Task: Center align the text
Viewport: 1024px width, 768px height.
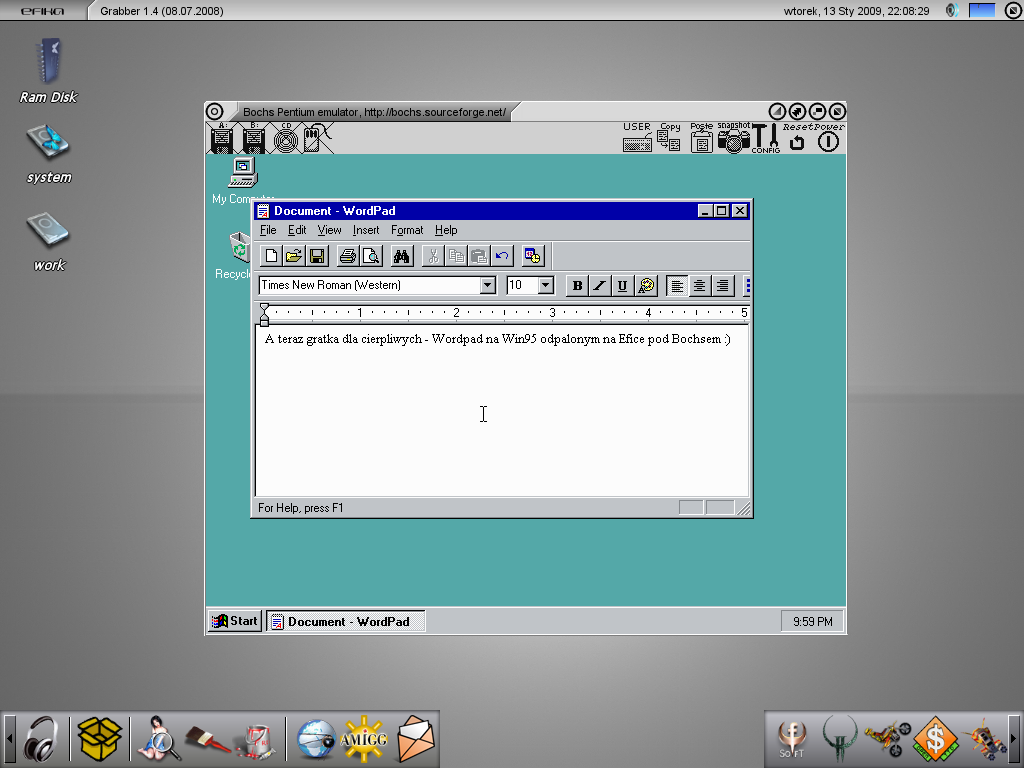Action: click(699, 285)
